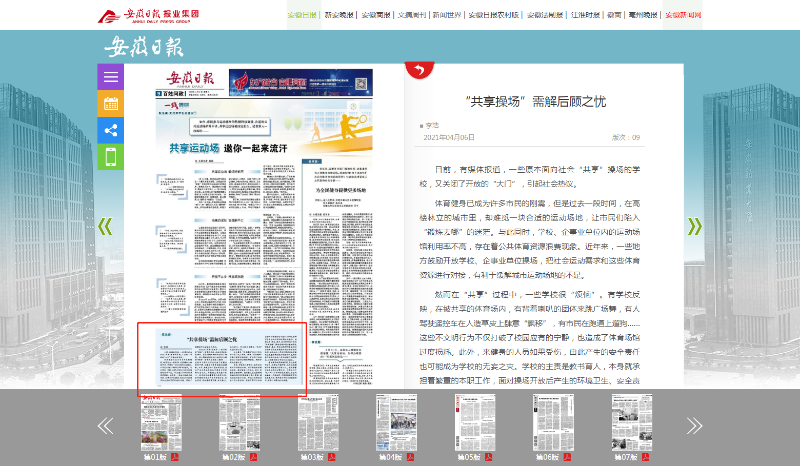Download PDF of 第07版
The image size is (800, 466).
click(x=645, y=457)
